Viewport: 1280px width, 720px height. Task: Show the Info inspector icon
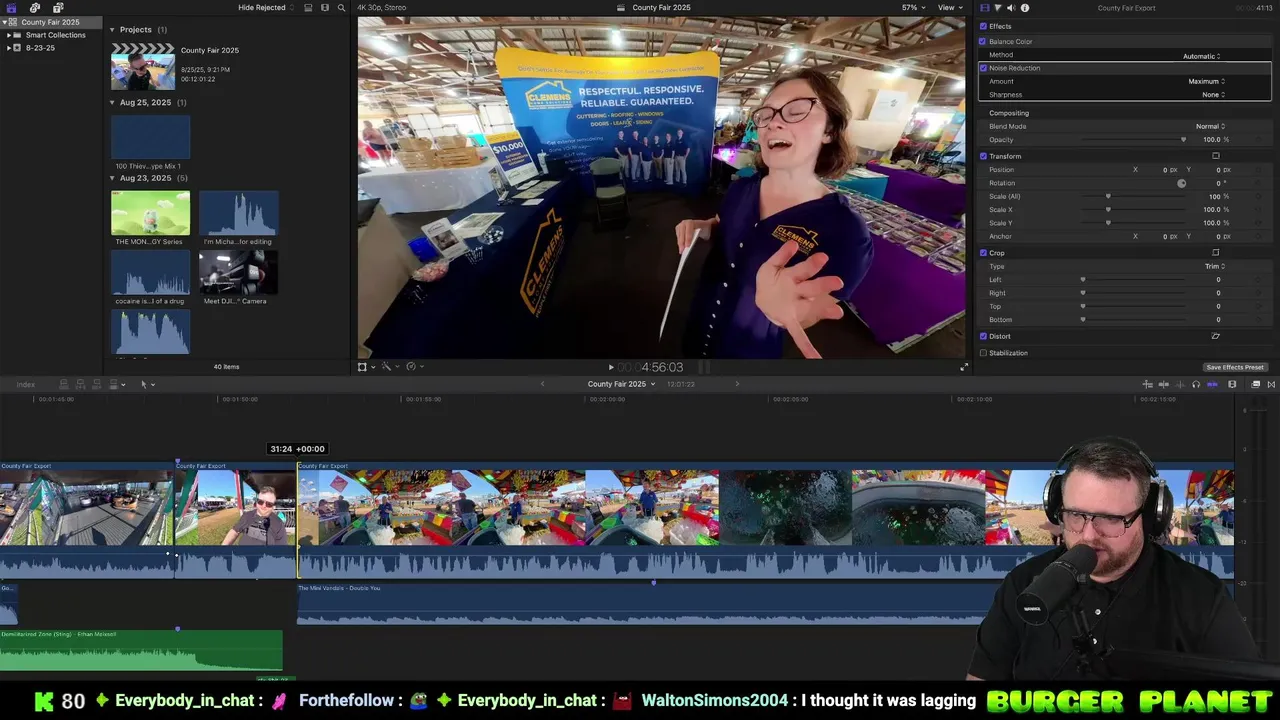coord(1024,7)
